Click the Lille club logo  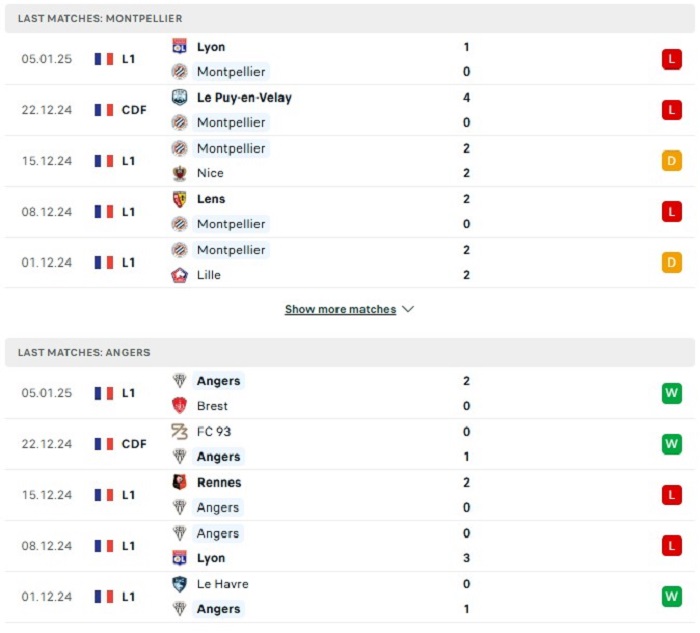[x=179, y=275]
